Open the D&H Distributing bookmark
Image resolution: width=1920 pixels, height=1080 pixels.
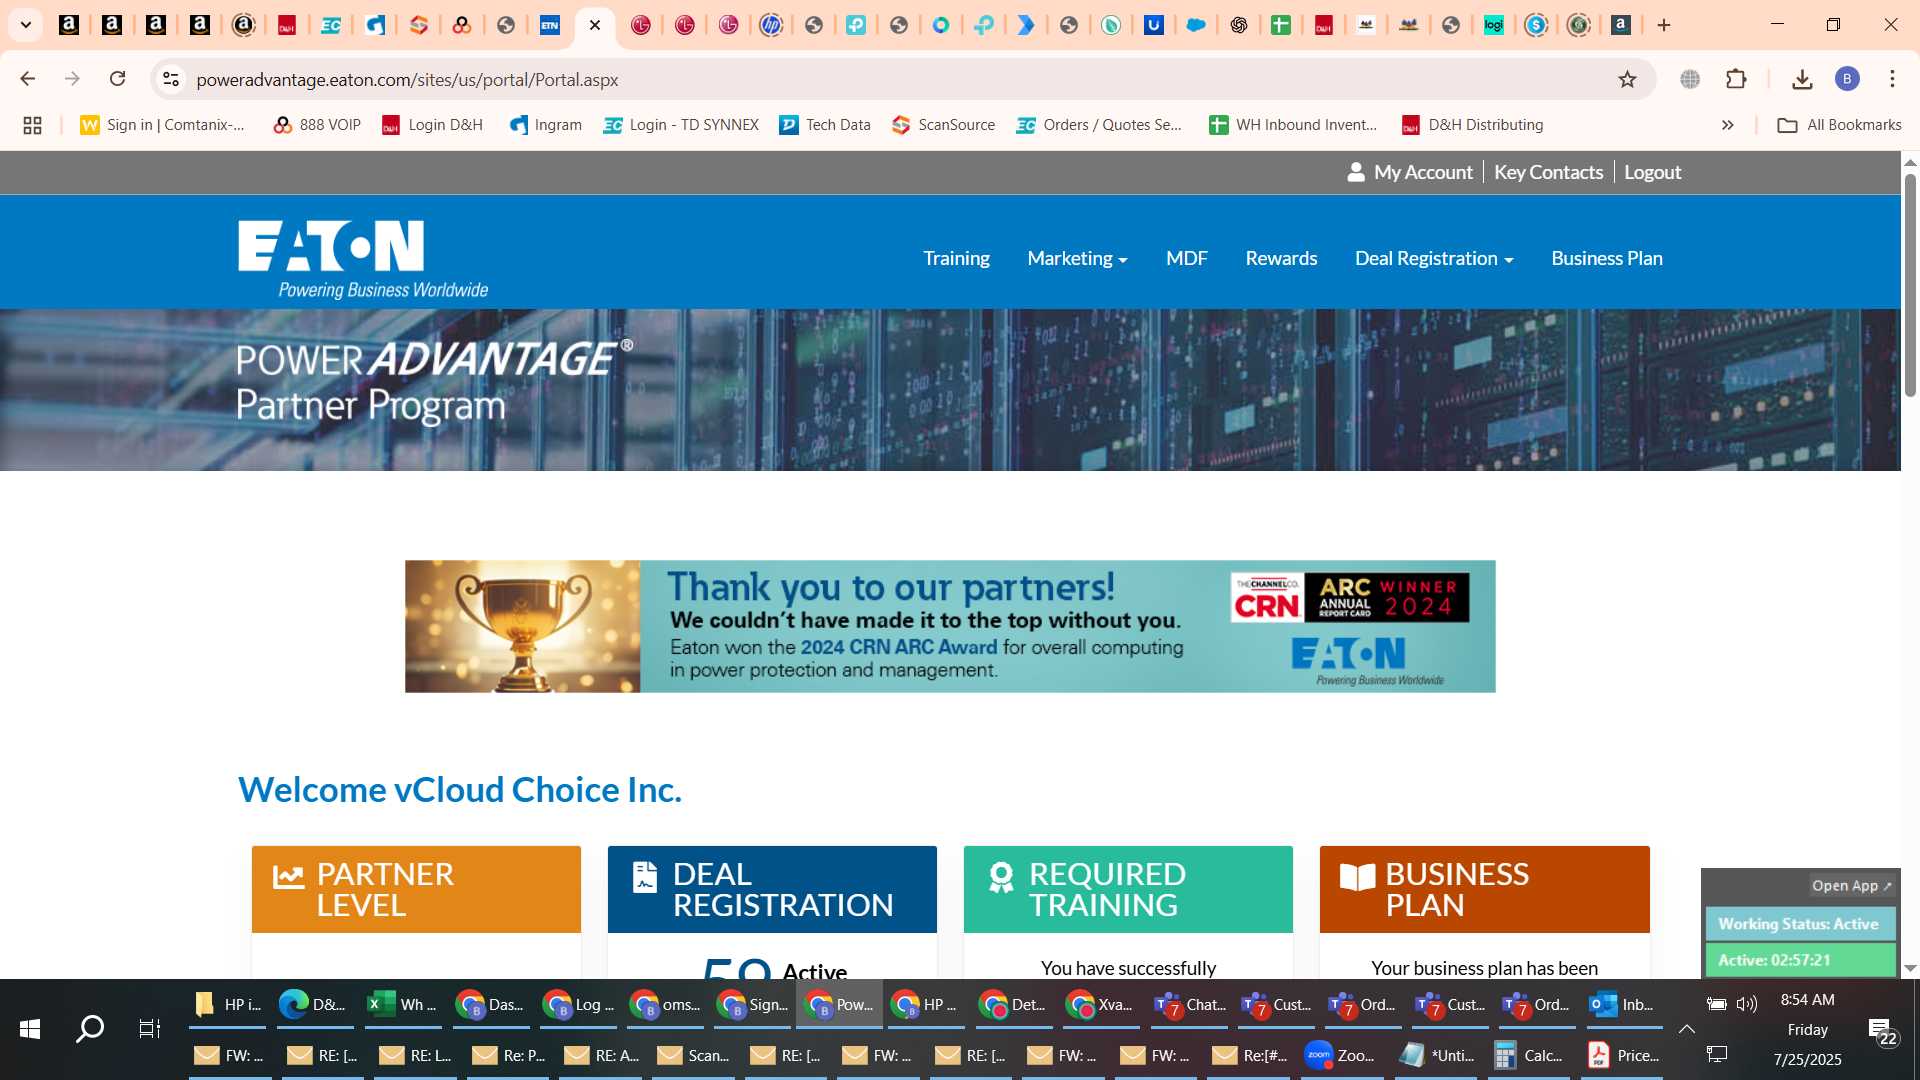[x=1472, y=125]
